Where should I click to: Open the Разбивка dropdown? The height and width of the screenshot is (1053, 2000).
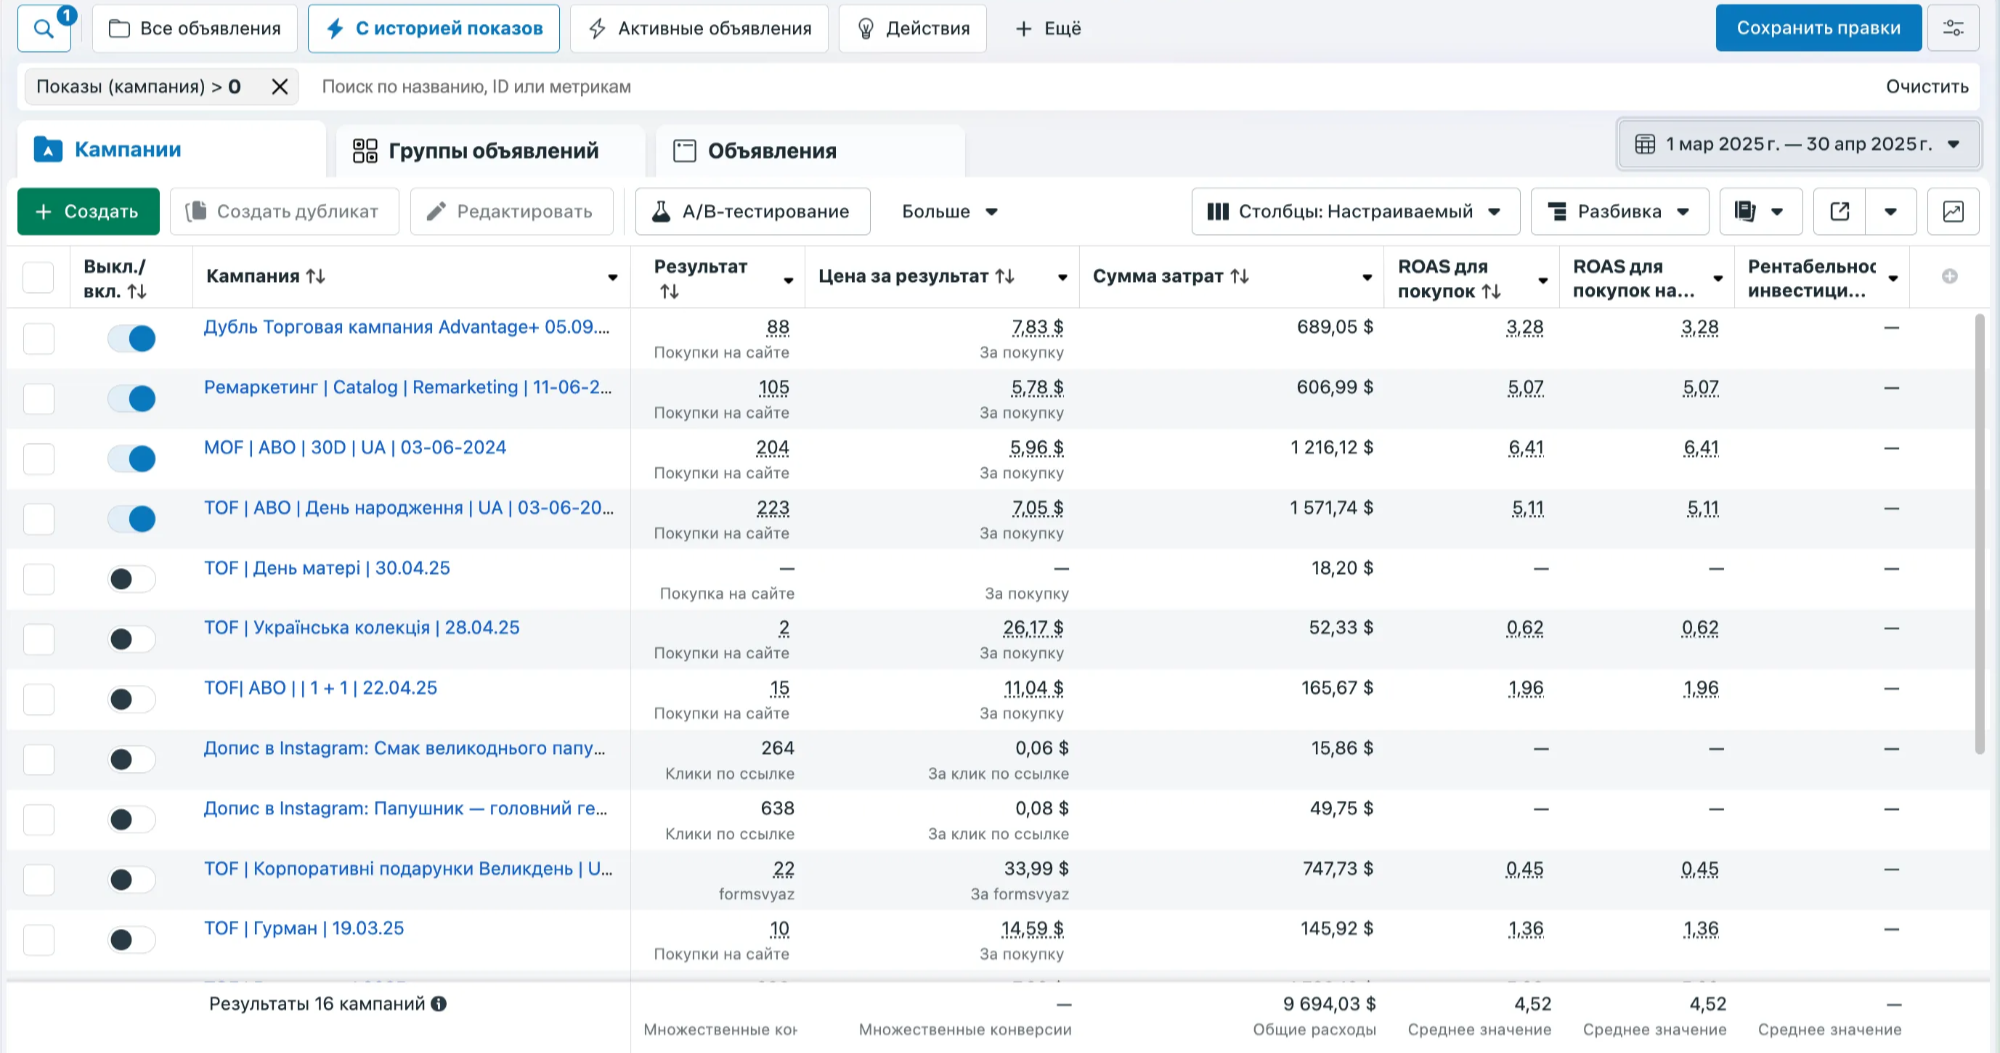[1619, 211]
